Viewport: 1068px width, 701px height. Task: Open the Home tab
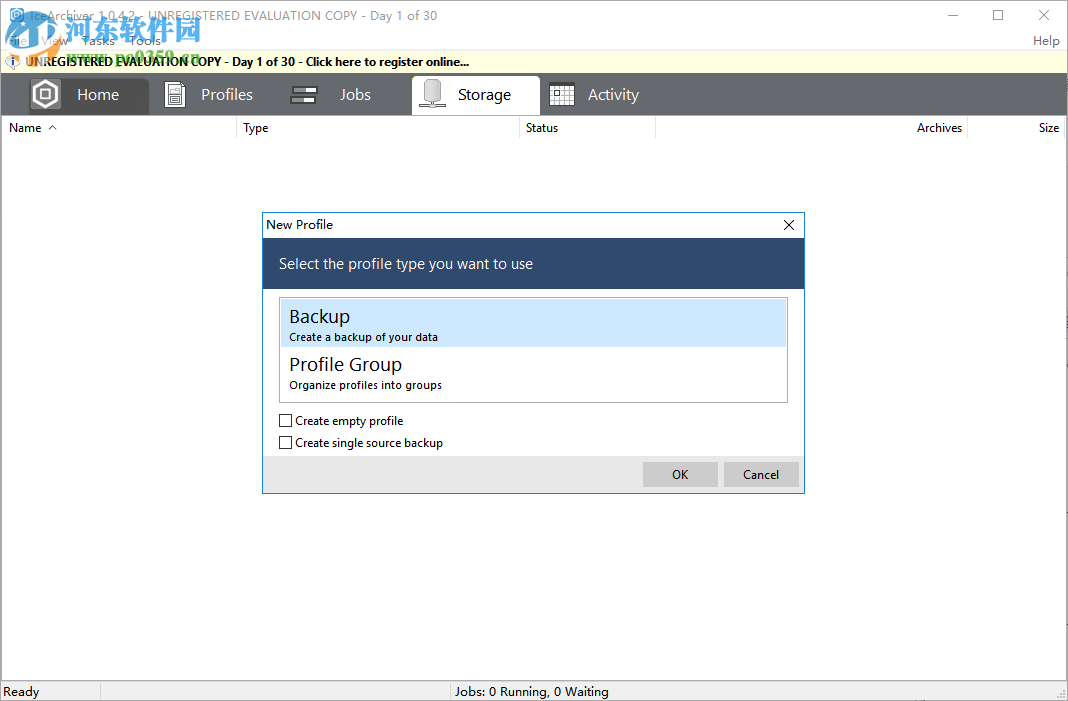(x=89, y=95)
